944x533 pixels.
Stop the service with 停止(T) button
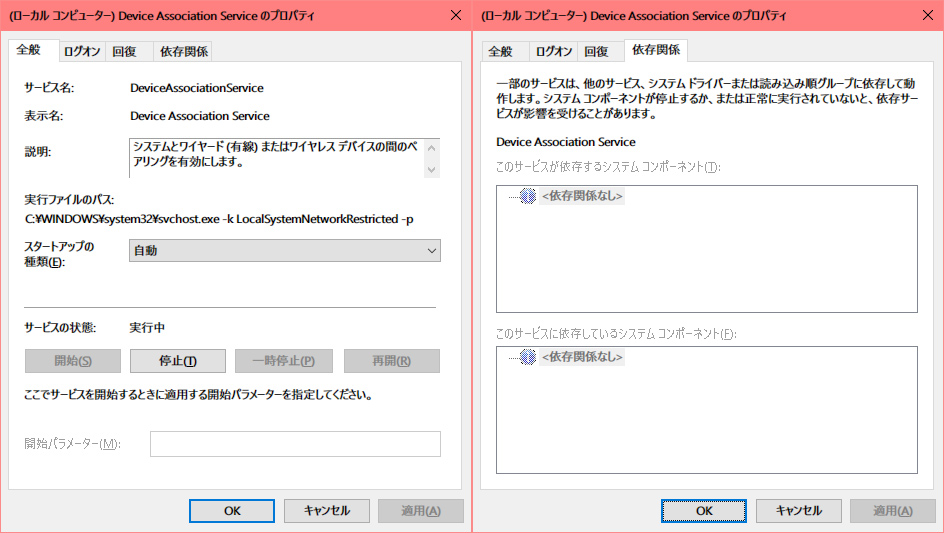178,361
